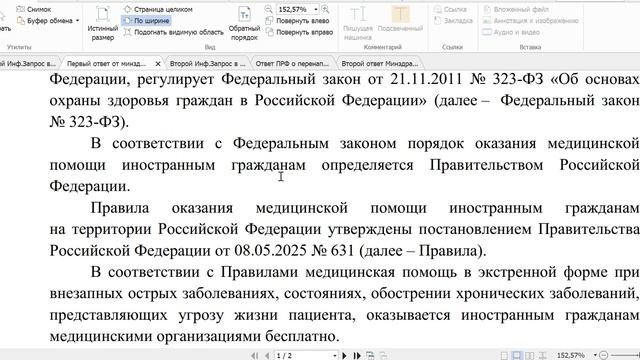Enable single page view mode icon
640x360 pixels.
(504, 356)
